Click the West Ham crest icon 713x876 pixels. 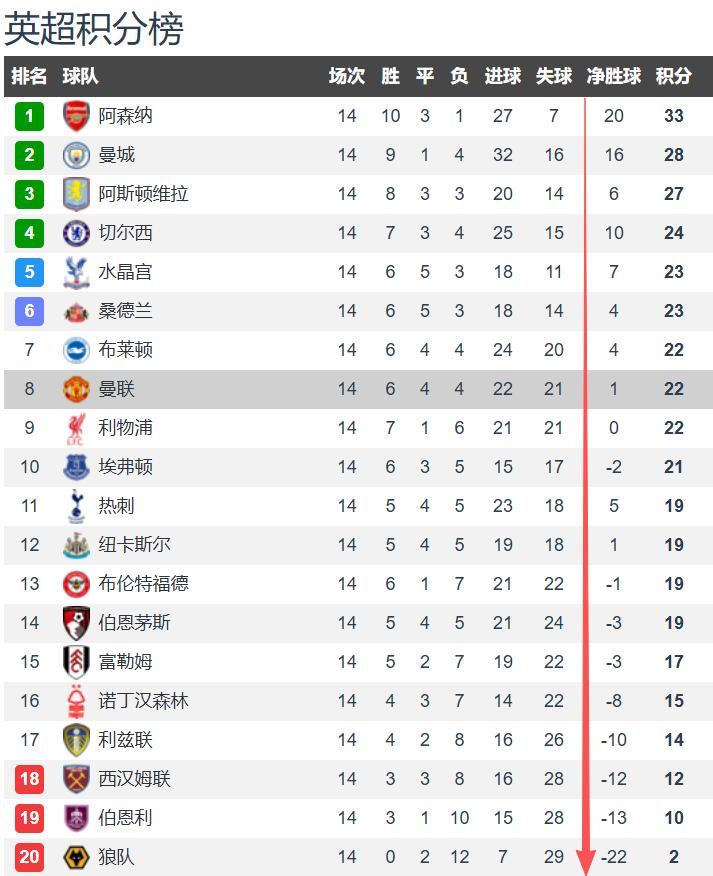click(x=77, y=779)
